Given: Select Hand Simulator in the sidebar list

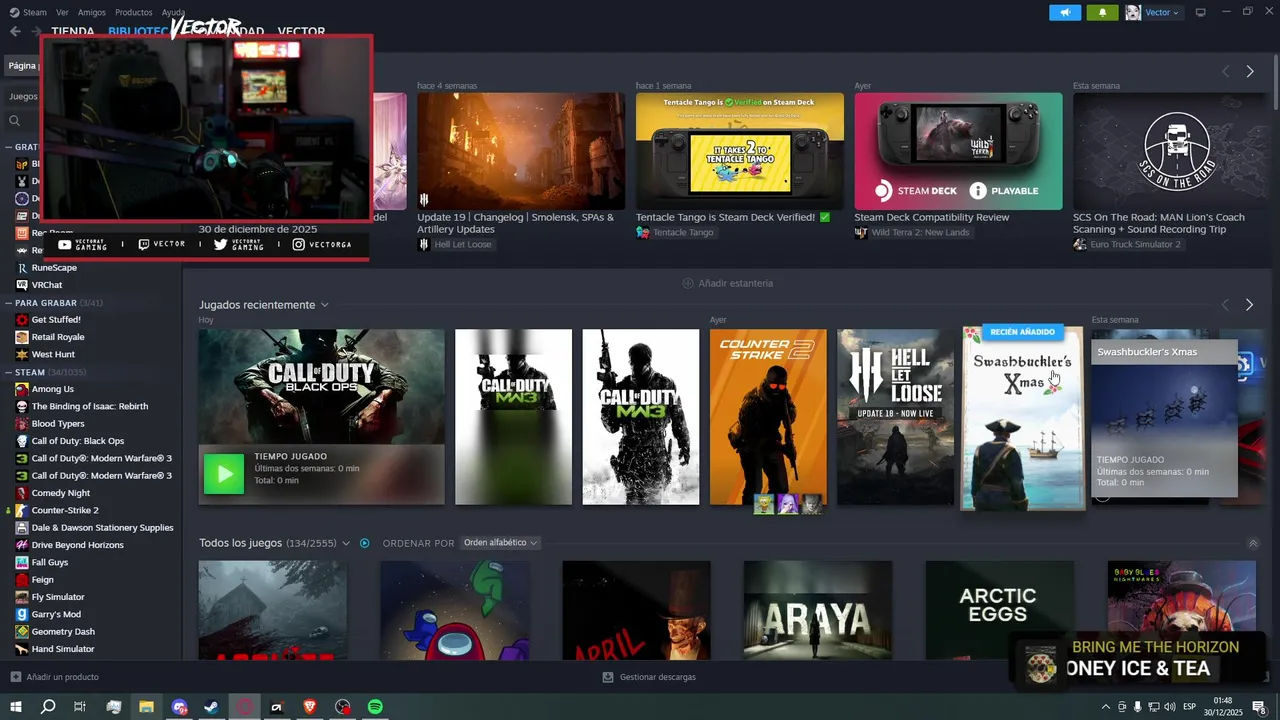Looking at the screenshot, I should point(63,649).
